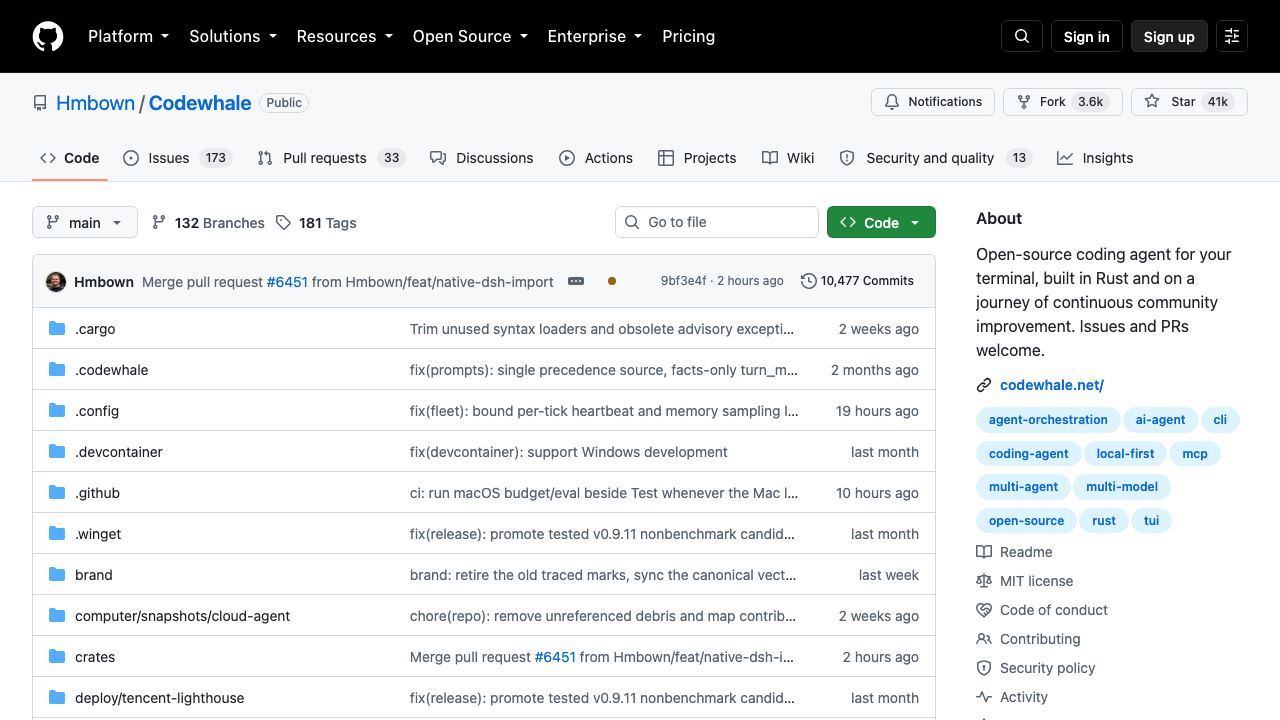Click the bell icon in Notifications

[x=892, y=102]
